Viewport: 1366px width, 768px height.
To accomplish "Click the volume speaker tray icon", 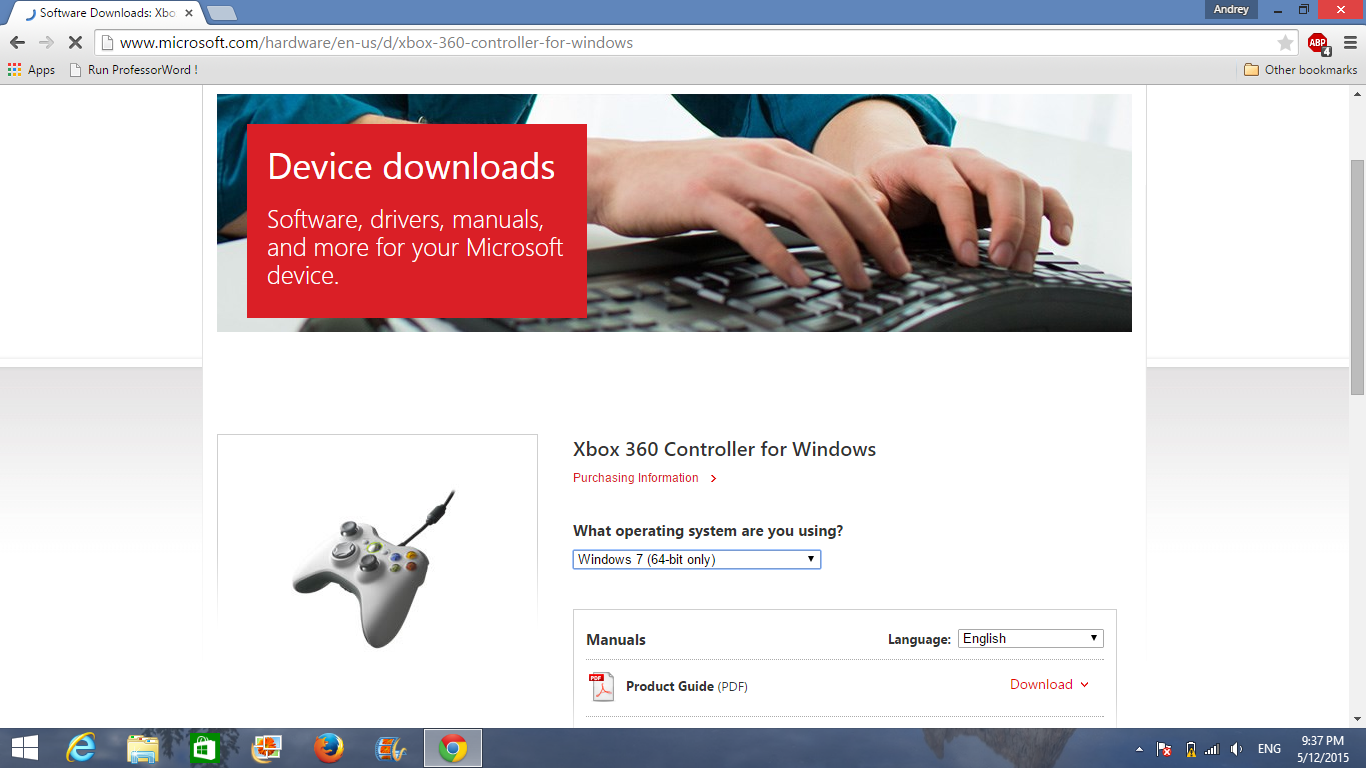I will point(1237,749).
